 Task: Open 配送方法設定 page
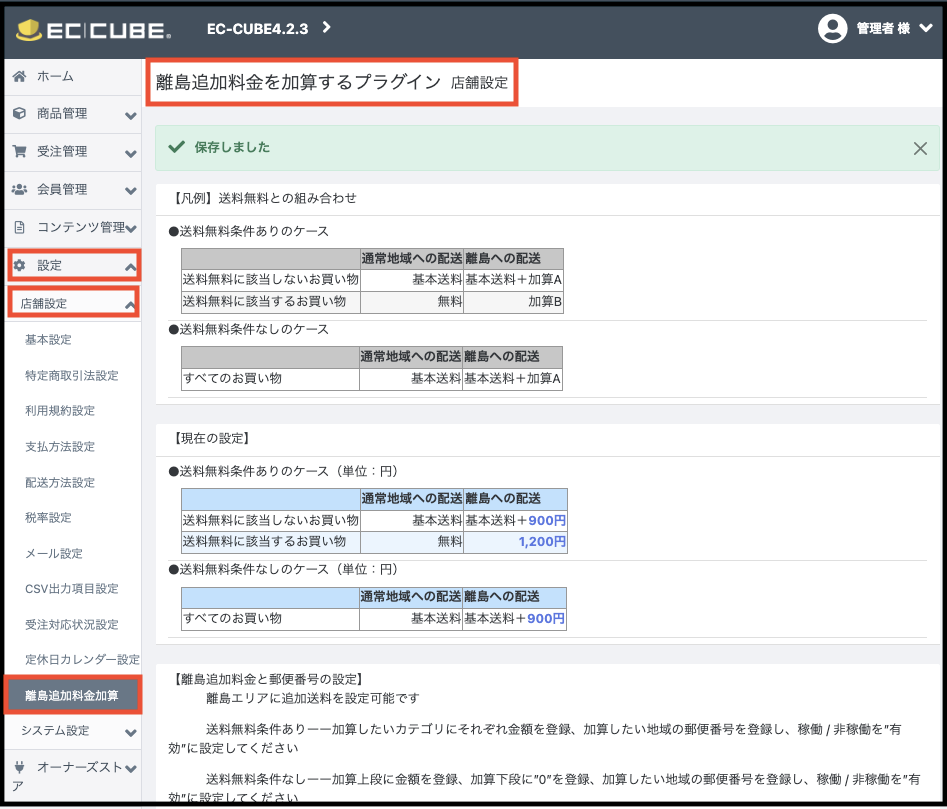click(60, 482)
